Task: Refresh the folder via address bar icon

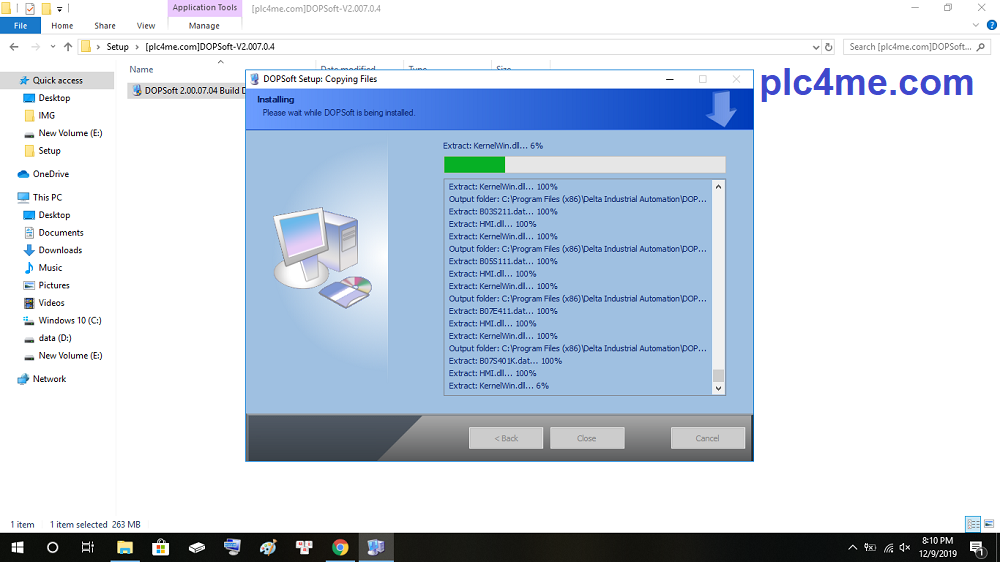Action: [x=827, y=47]
